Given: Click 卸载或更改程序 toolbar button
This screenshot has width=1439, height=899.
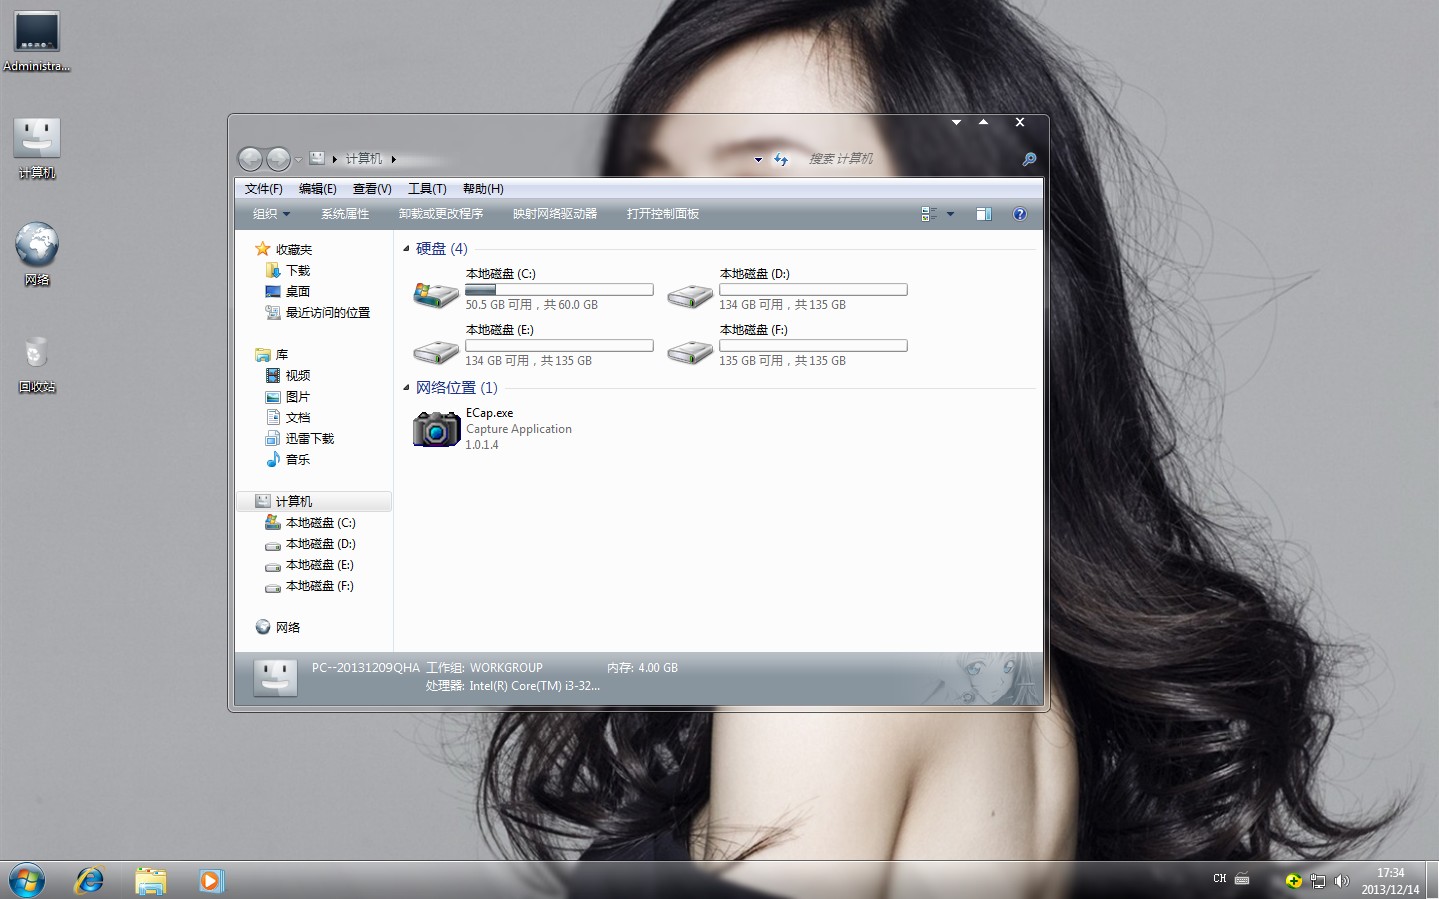Looking at the screenshot, I should point(441,214).
